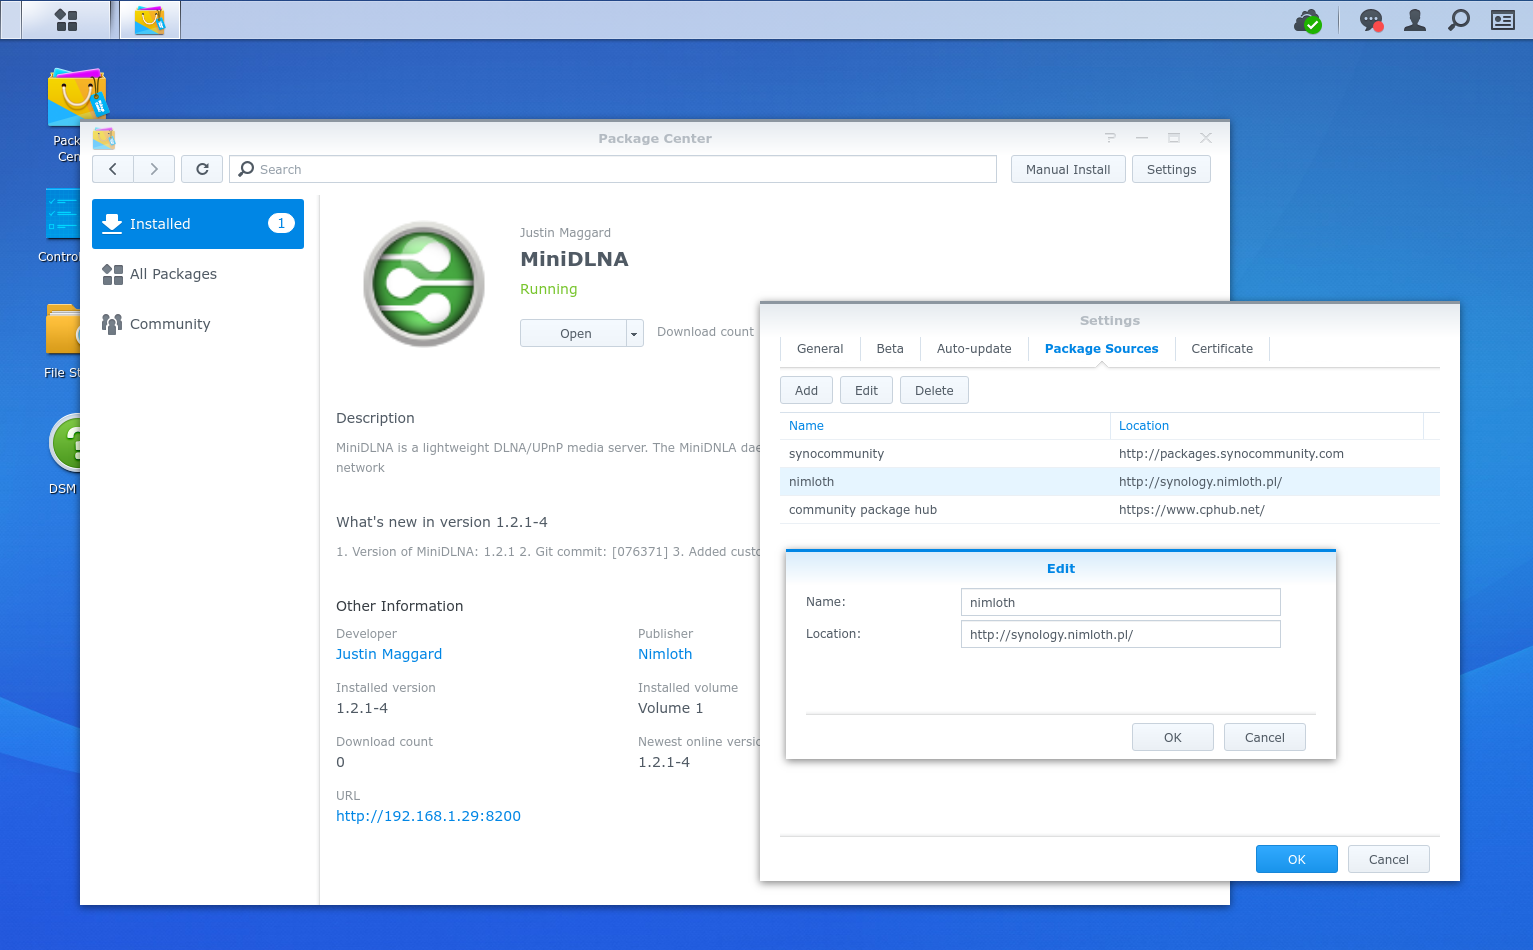Image resolution: width=1533 pixels, height=950 pixels.
Task: Switch to the Certificate tab
Action: pos(1222,349)
